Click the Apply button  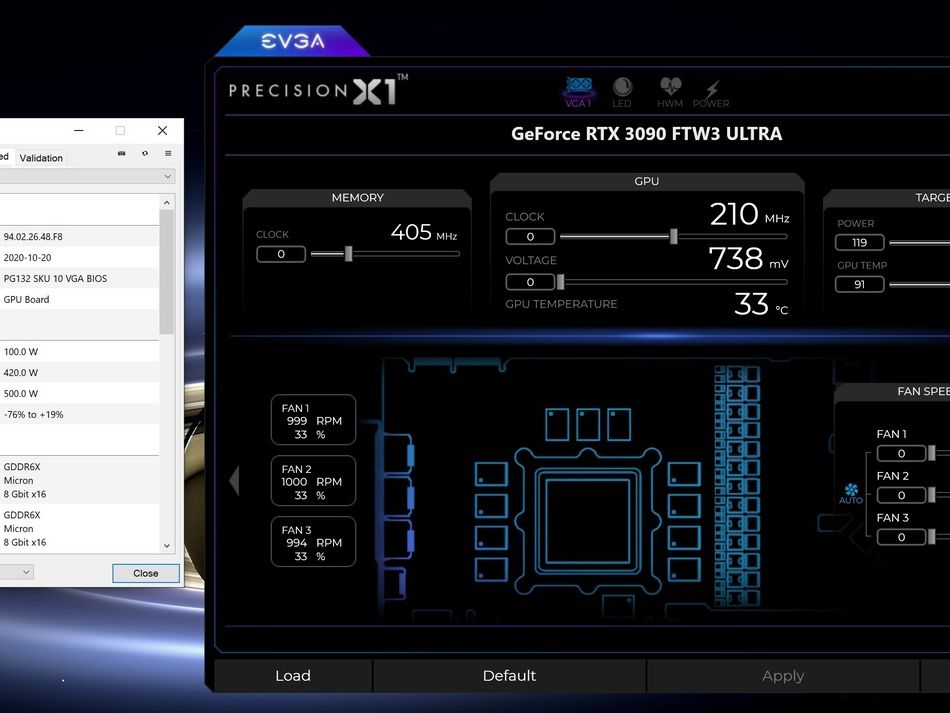pyautogui.click(x=783, y=675)
